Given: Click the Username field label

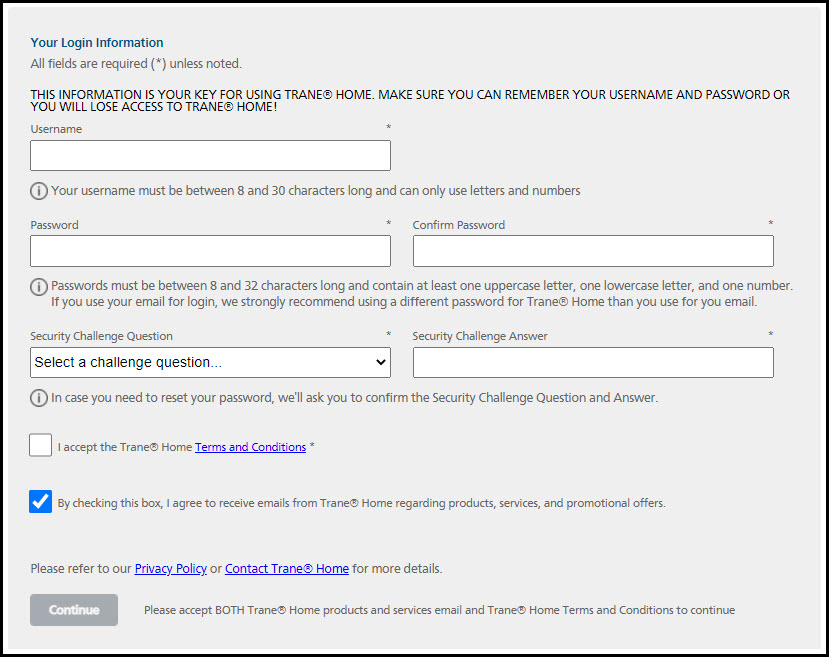Looking at the screenshot, I should (56, 129).
